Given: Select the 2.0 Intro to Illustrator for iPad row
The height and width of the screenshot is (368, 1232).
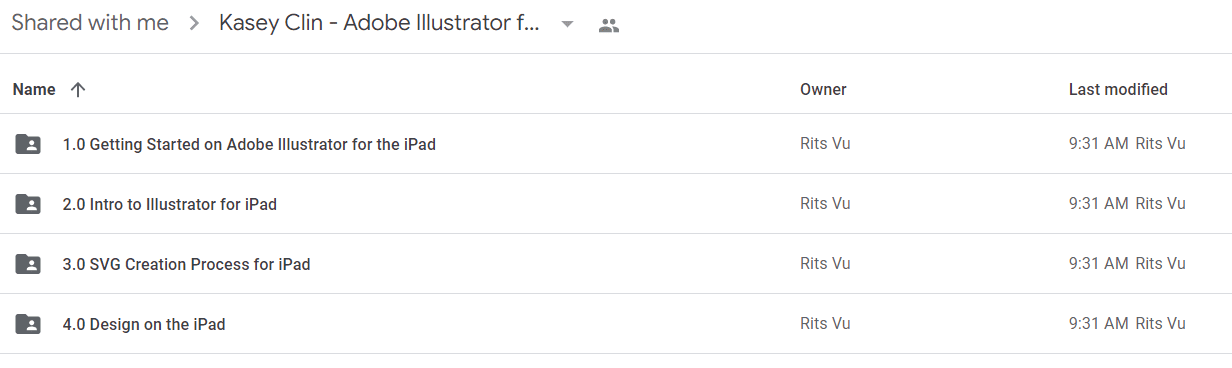Looking at the screenshot, I should 616,204.
